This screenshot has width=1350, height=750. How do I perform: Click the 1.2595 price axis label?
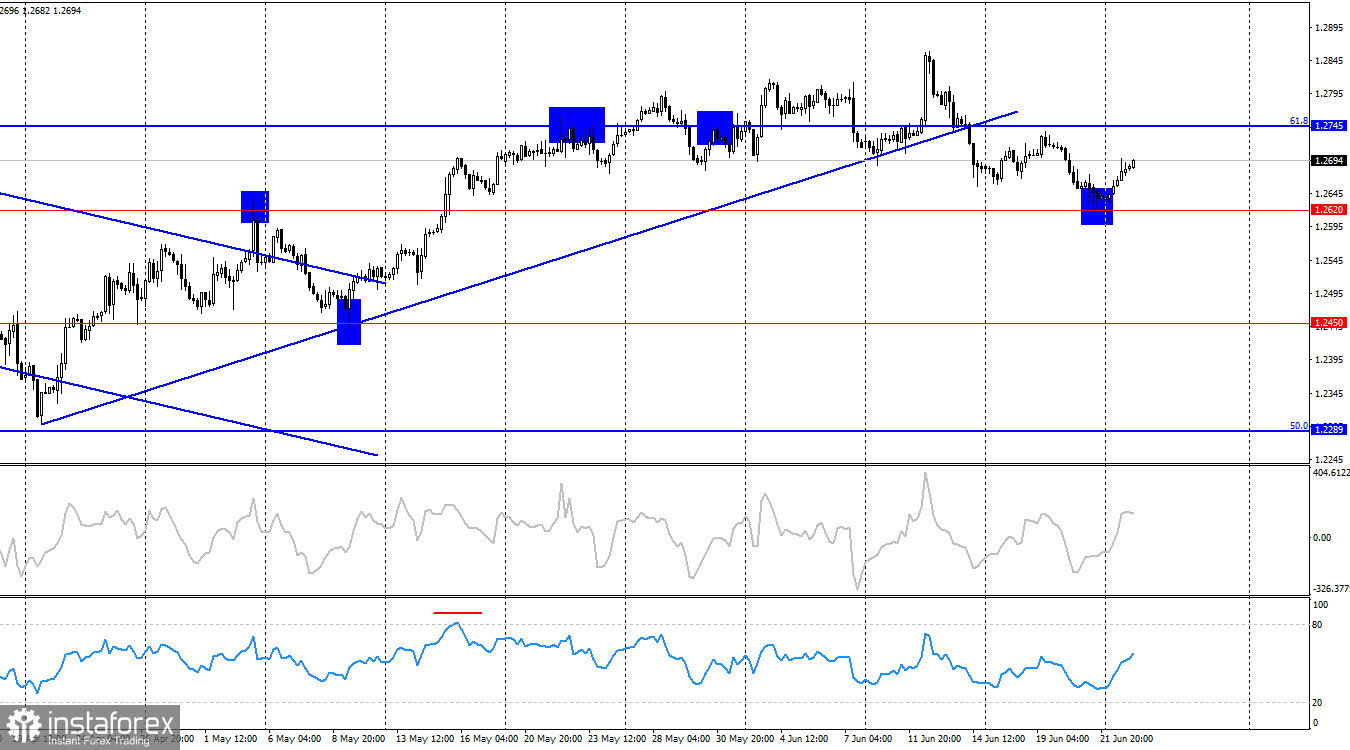(x=1331, y=227)
